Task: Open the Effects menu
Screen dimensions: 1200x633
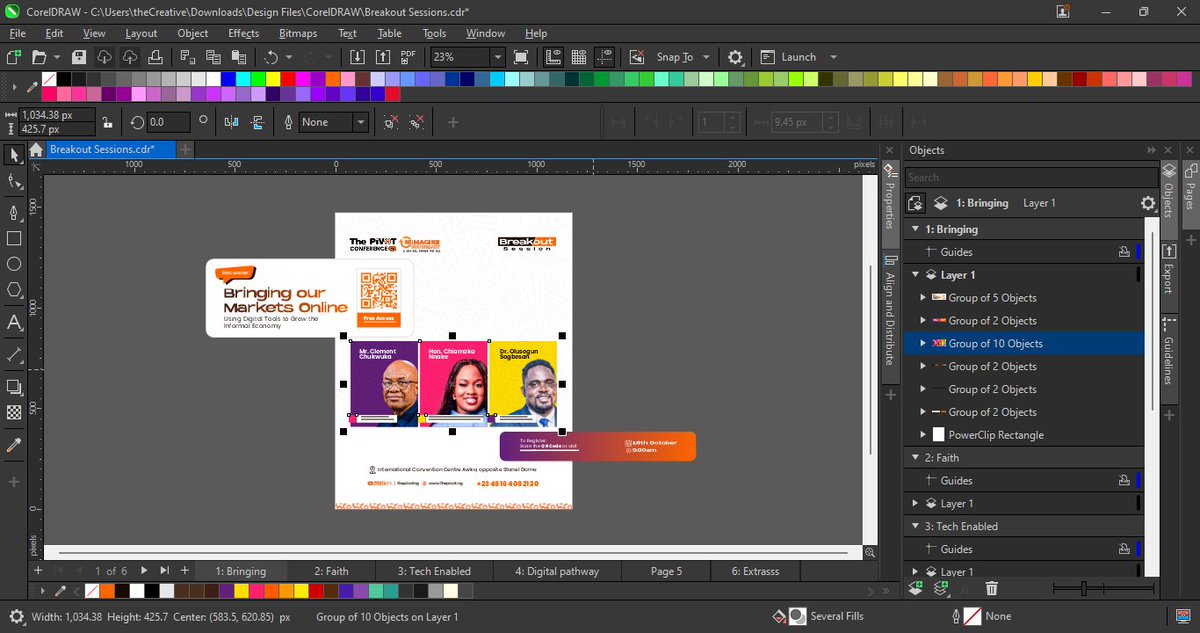Action: (243, 33)
